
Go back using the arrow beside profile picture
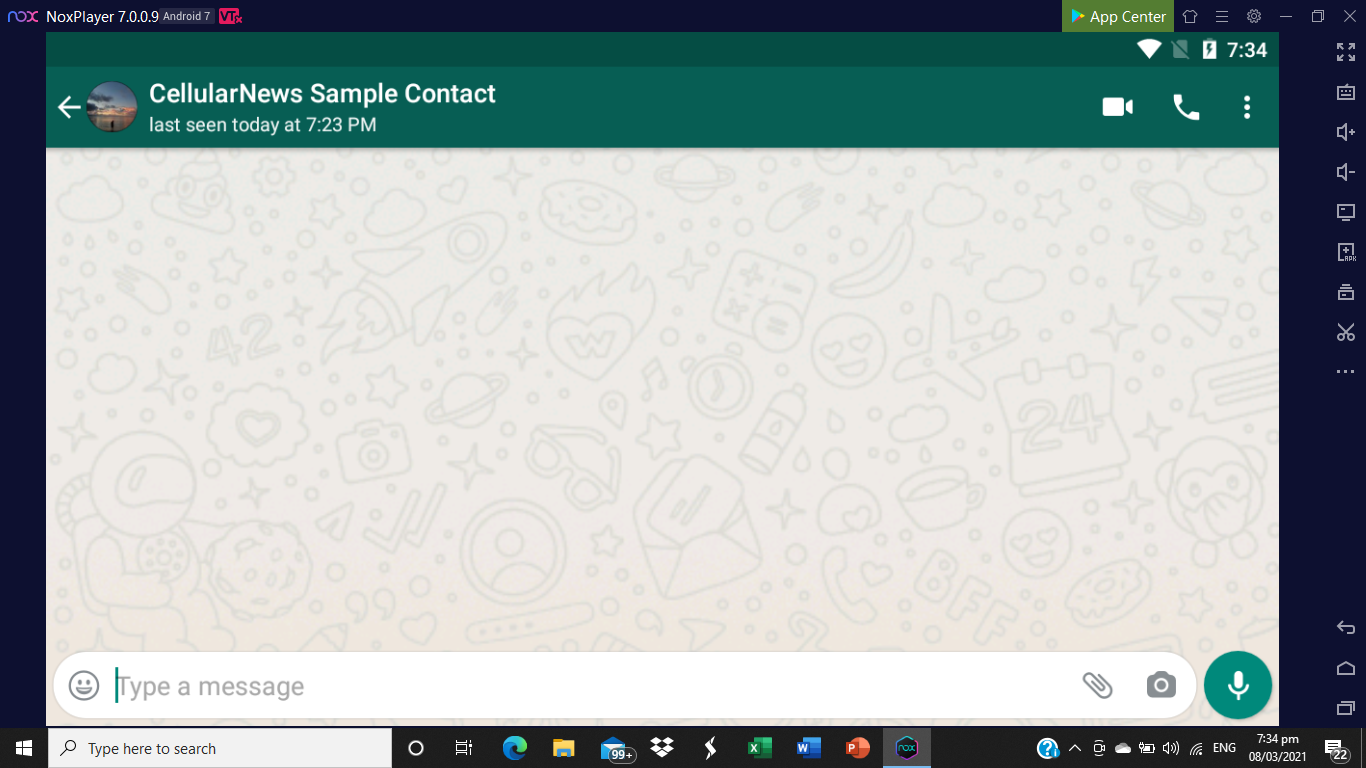pos(69,107)
